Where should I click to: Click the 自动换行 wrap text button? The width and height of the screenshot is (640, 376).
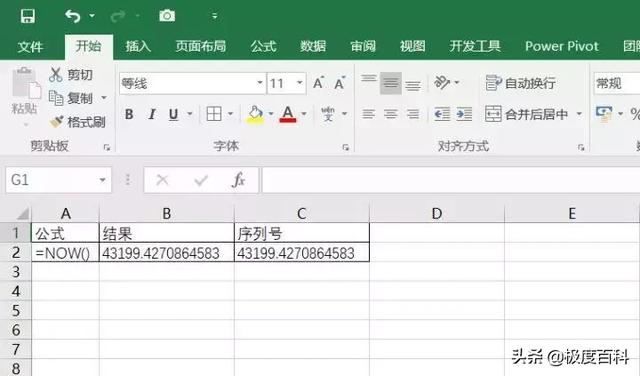(520, 83)
